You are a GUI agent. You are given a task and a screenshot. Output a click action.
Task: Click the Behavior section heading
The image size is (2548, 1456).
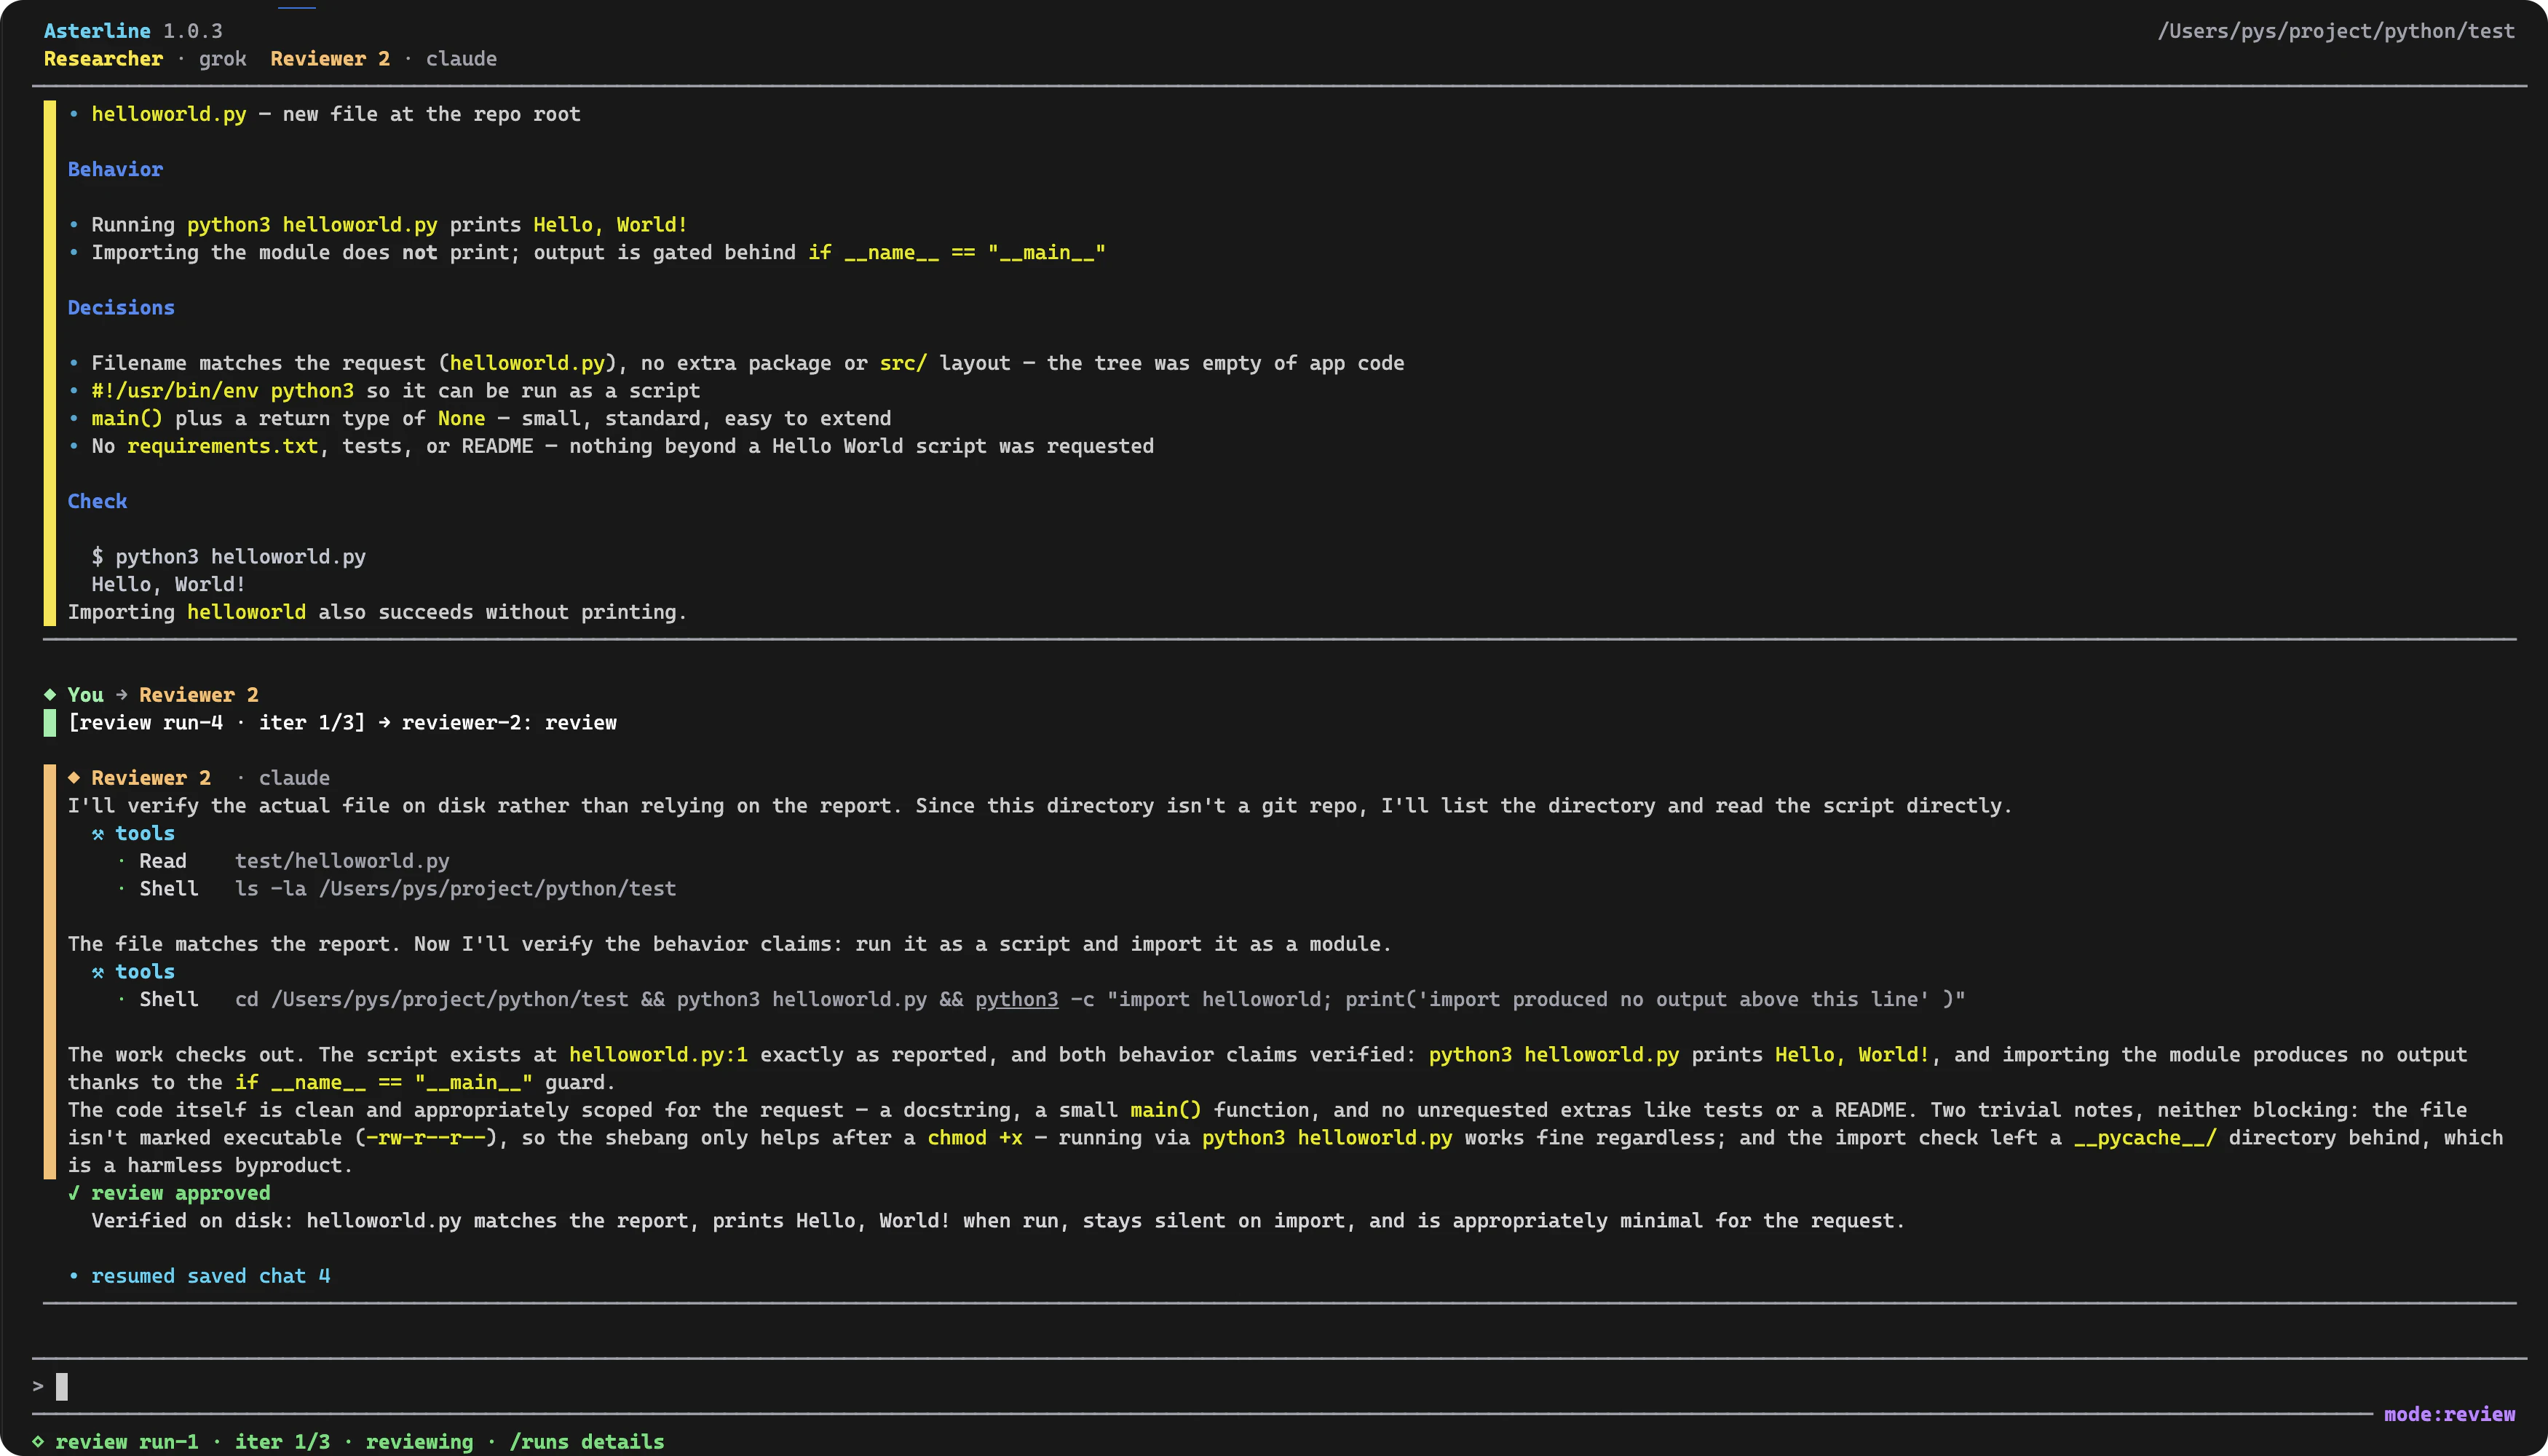(x=115, y=170)
